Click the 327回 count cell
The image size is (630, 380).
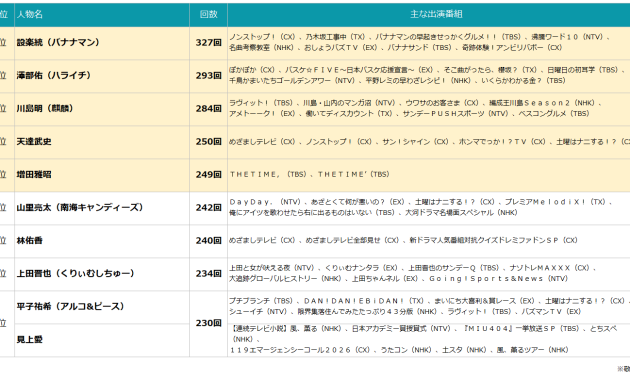[x=209, y=43]
